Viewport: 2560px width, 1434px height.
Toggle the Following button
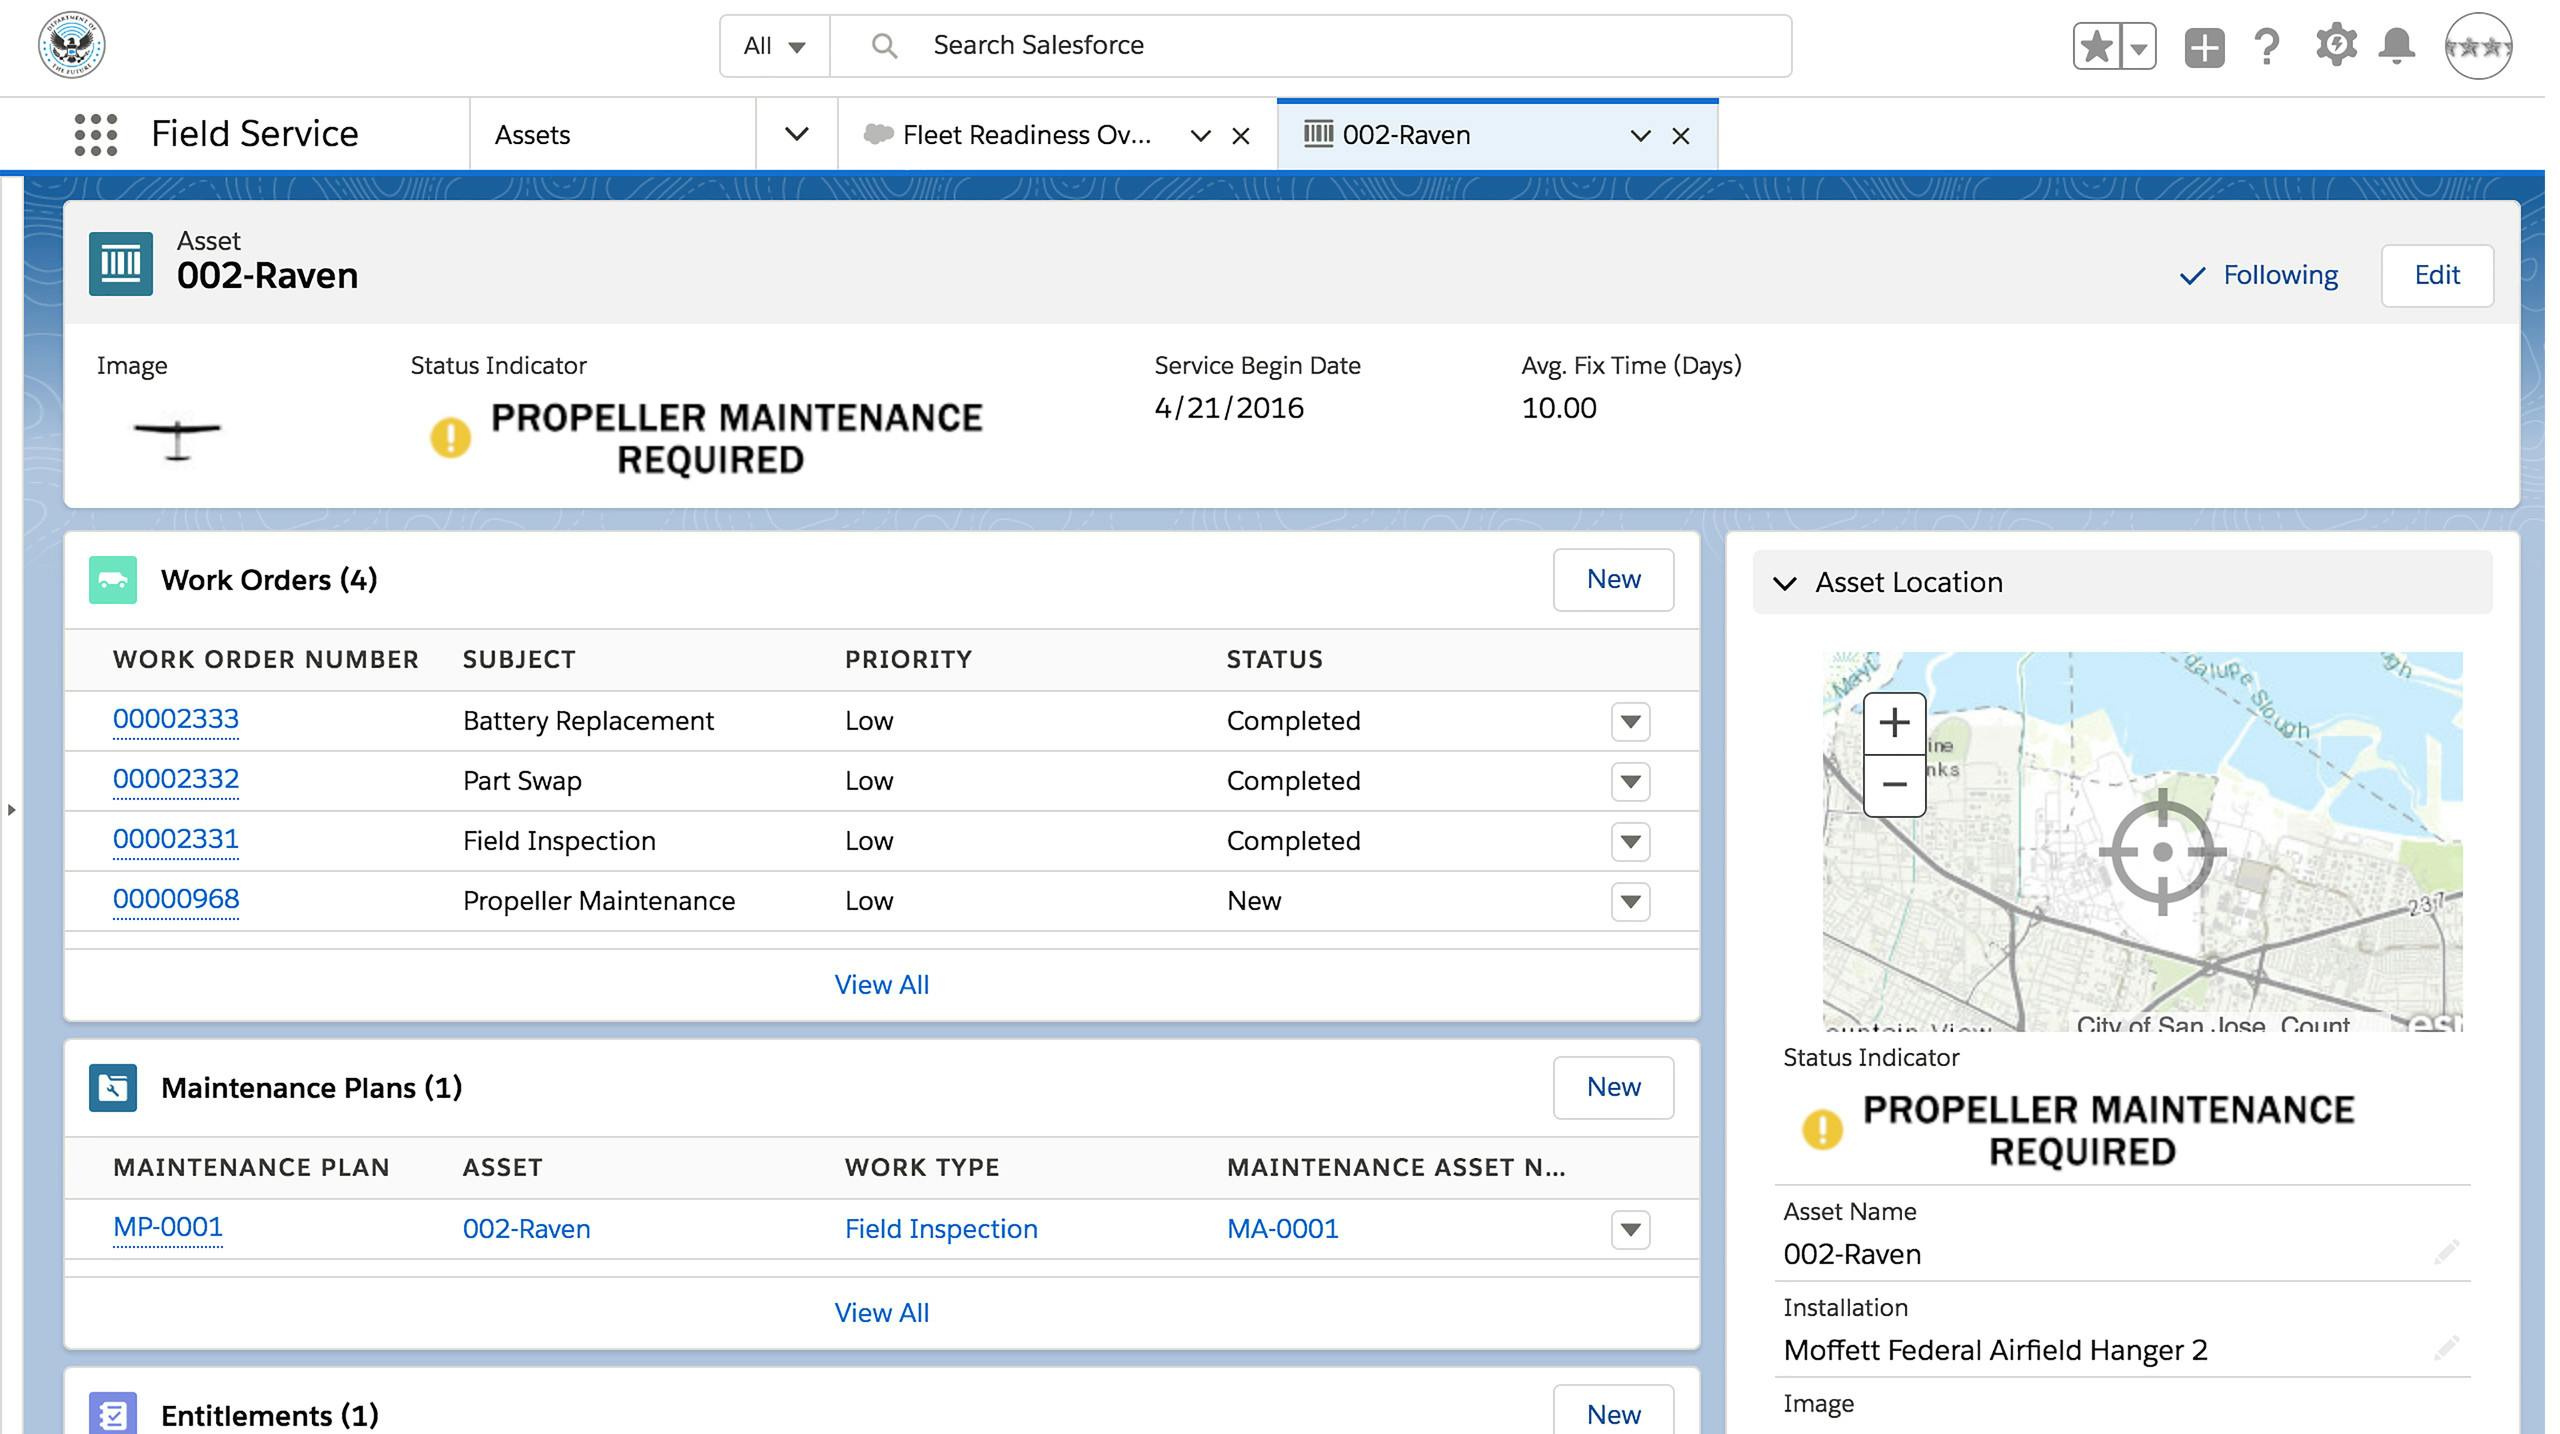point(2258,275)
